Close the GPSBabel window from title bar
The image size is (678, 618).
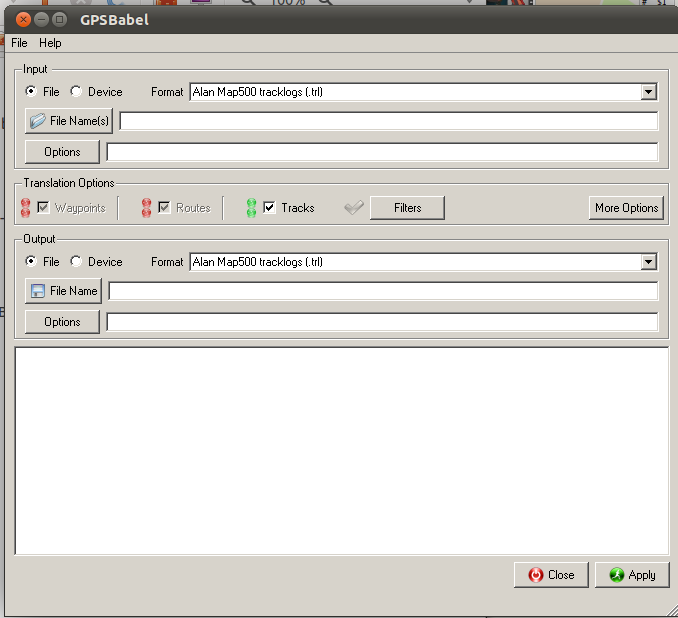click(x=19, y=20)
